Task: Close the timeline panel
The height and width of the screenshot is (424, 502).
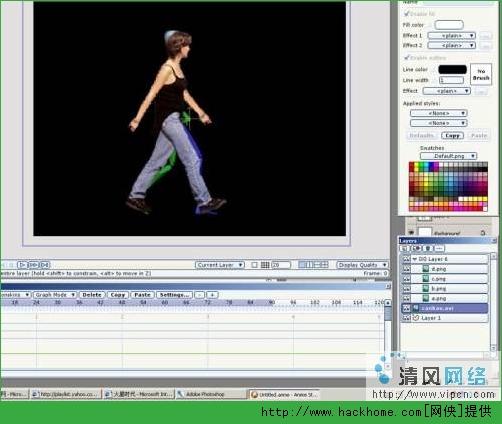Action: [x=388, y=286]
